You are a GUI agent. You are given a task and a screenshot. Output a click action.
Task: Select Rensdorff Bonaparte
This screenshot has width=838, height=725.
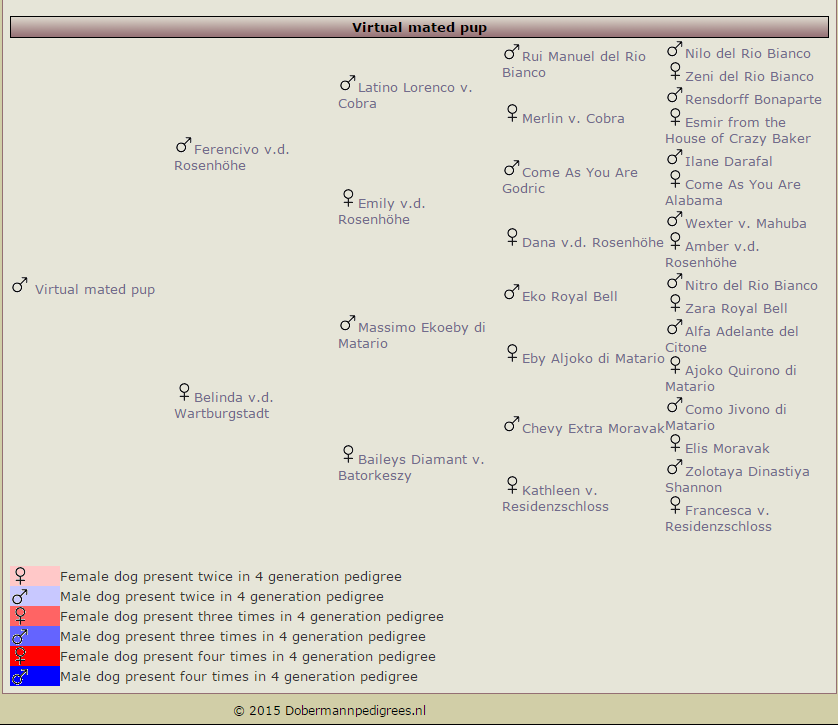pyautogui.click(x=754, y=99)
